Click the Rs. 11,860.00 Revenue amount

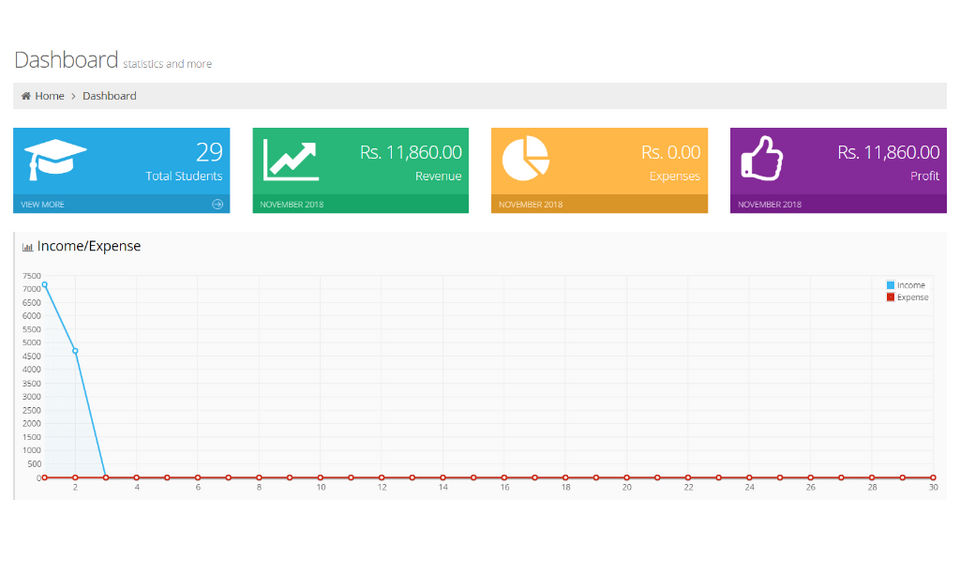coord(411,152)
